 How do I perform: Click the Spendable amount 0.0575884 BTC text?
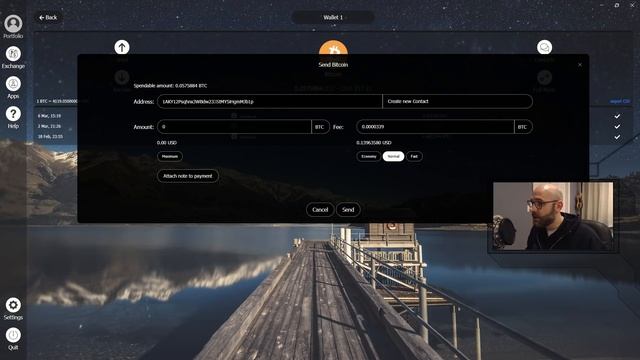[x=170, y=86]
